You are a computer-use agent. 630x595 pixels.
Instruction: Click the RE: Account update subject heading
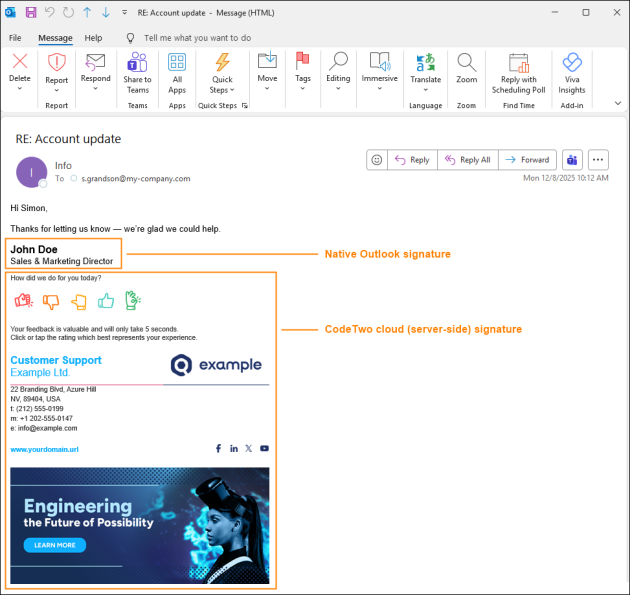coord(68,139)
